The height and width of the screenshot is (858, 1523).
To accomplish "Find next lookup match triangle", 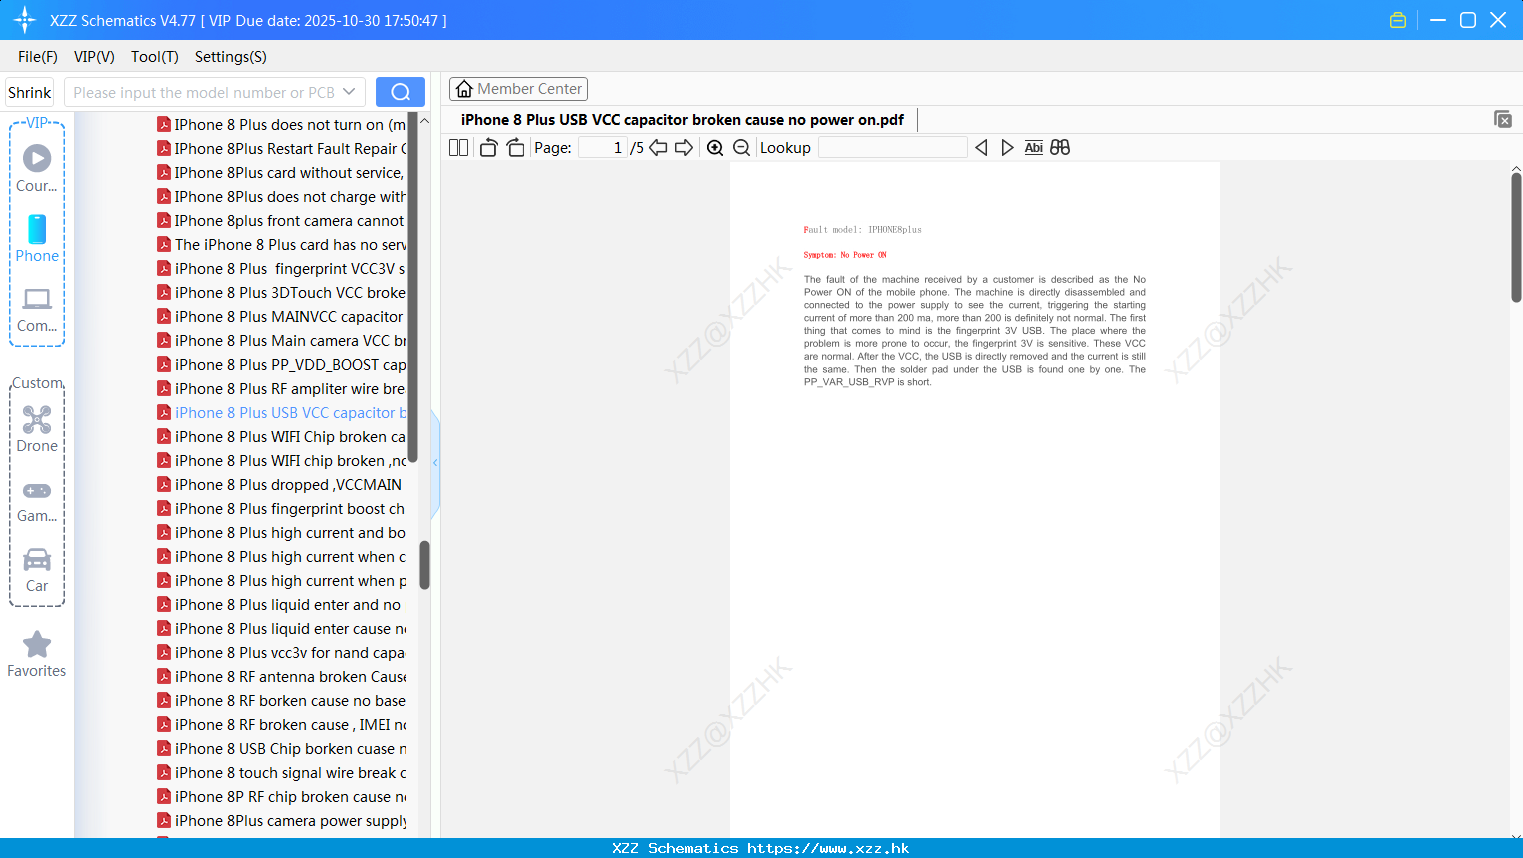I will point(1007,148).
